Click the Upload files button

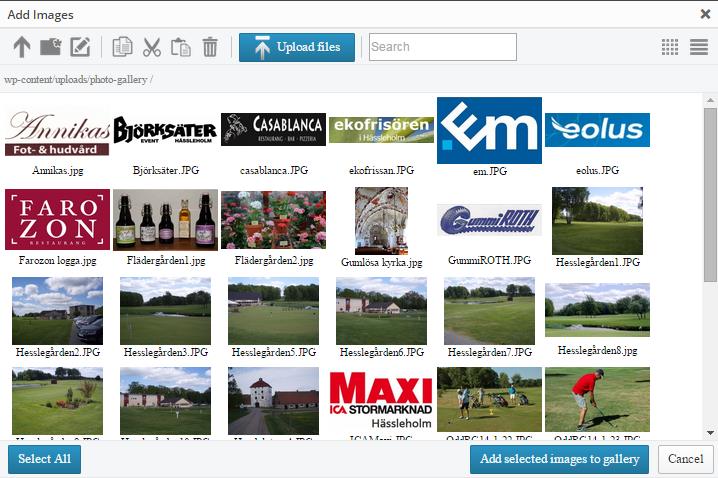297,47
